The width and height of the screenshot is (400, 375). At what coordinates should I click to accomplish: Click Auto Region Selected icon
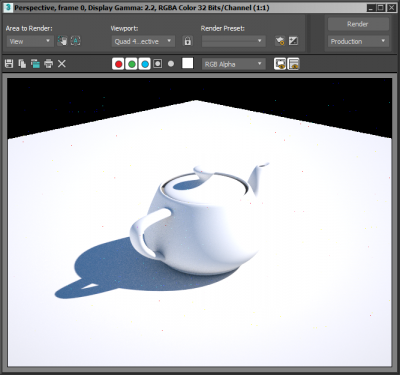76,41
